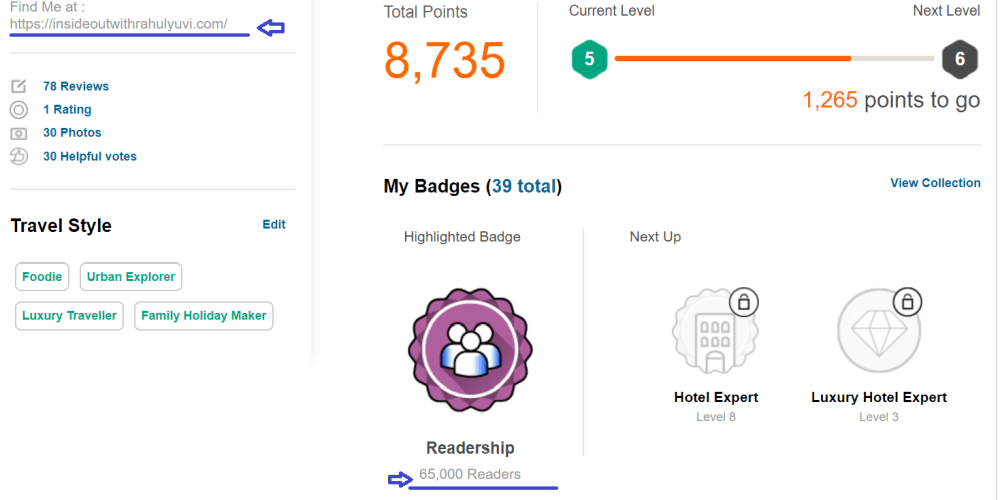Click the green level 5 hexagon badge
Image resolution: width=1000 pixels, height=500 pixels.
tap(589, 59)
